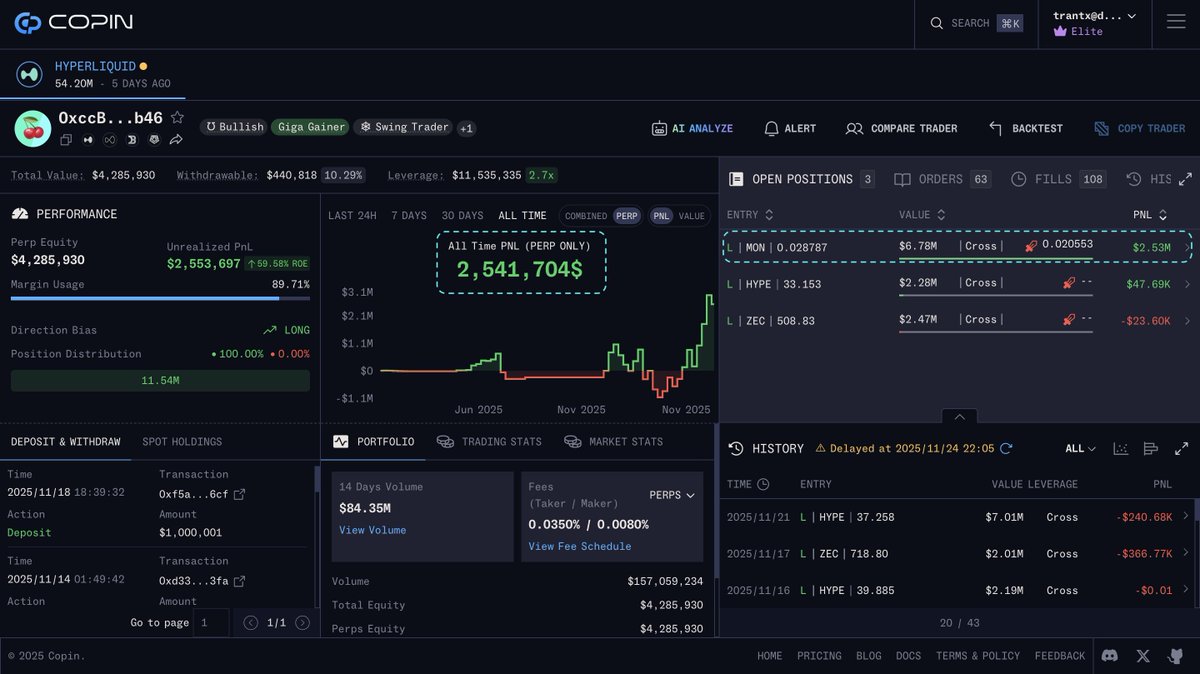Open the hamburger menu
This screenshot has height=674, width=1200.
(x=1175, y=22)
